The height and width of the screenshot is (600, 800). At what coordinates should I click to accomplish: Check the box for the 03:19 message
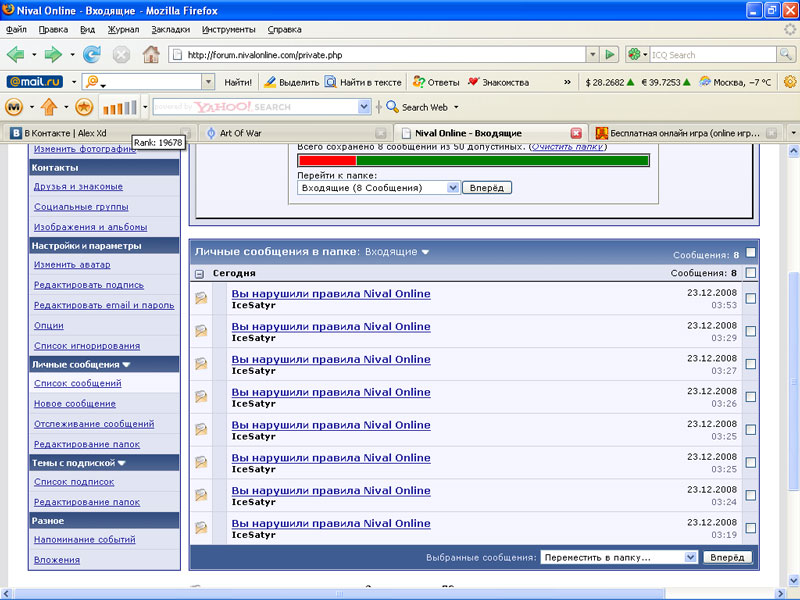click(751, 528)
